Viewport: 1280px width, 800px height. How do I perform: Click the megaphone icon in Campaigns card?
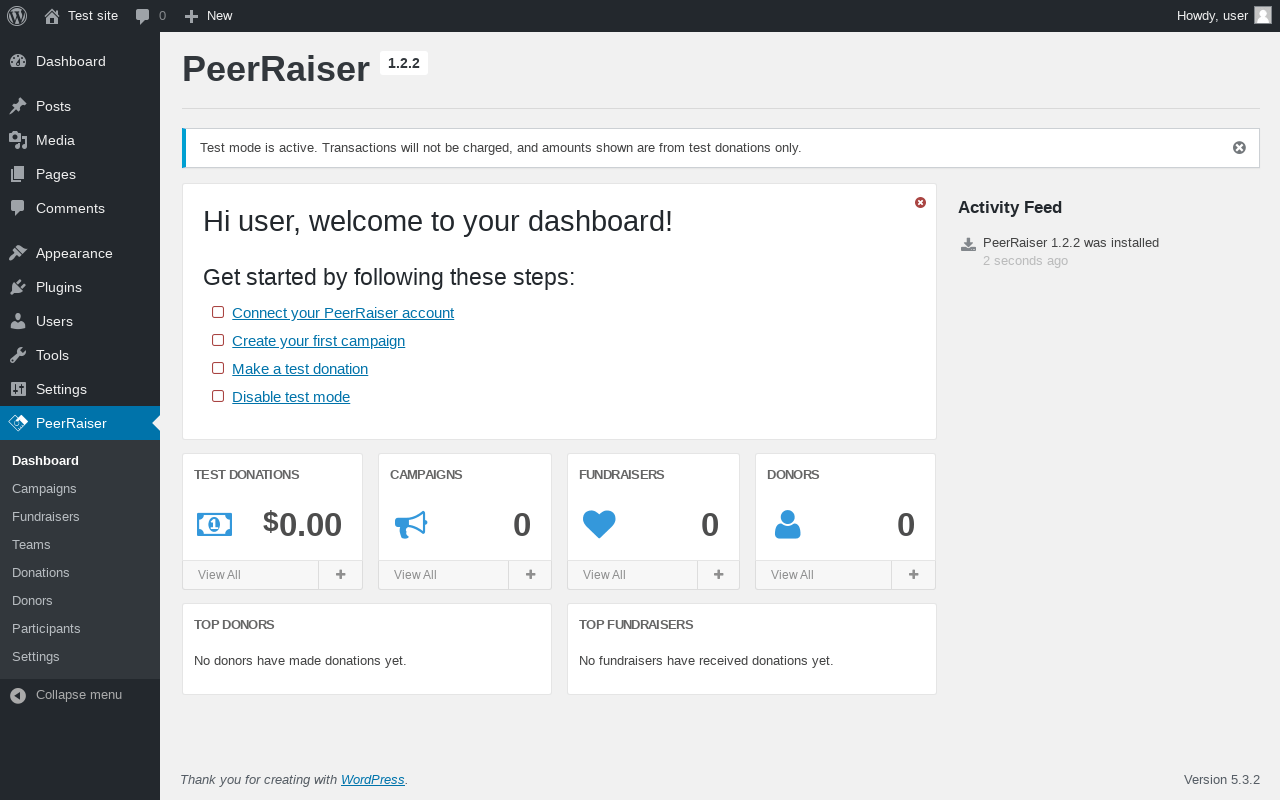pyautogui.click(x=411, y=524)
